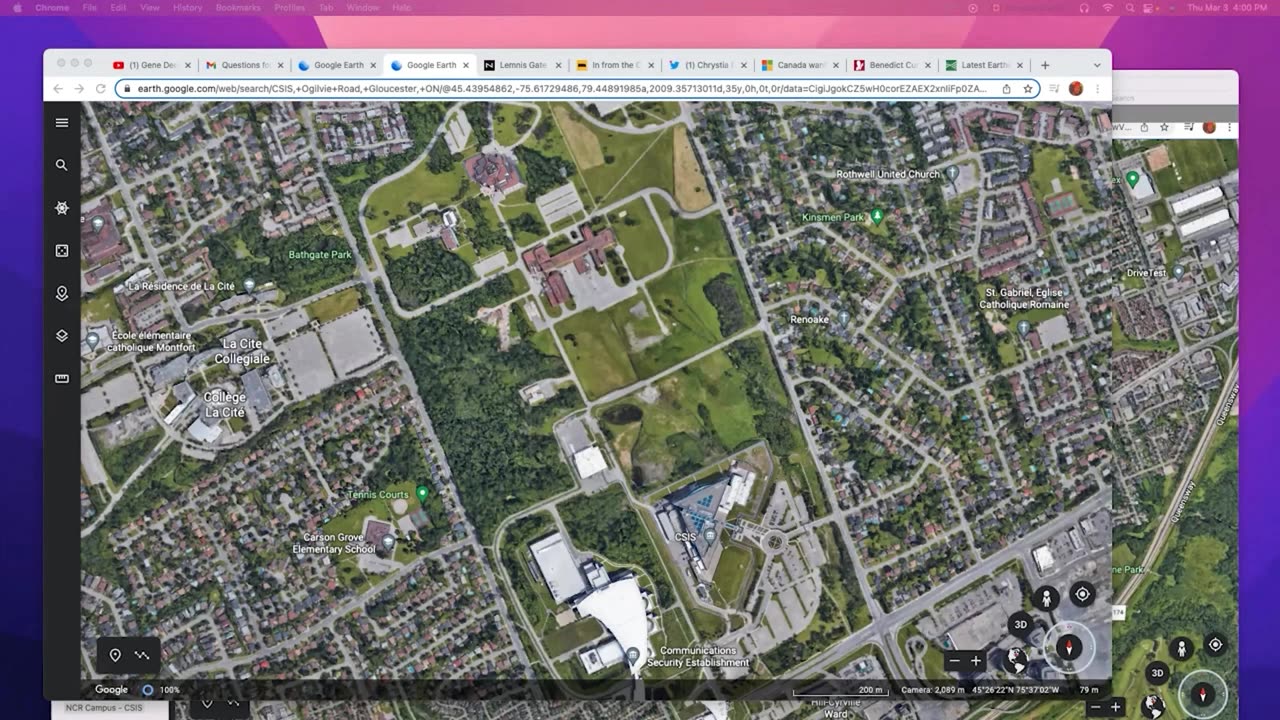1280x720 pixels.
Task: Click the coordinates readout in status bar
Action: 1016,690
